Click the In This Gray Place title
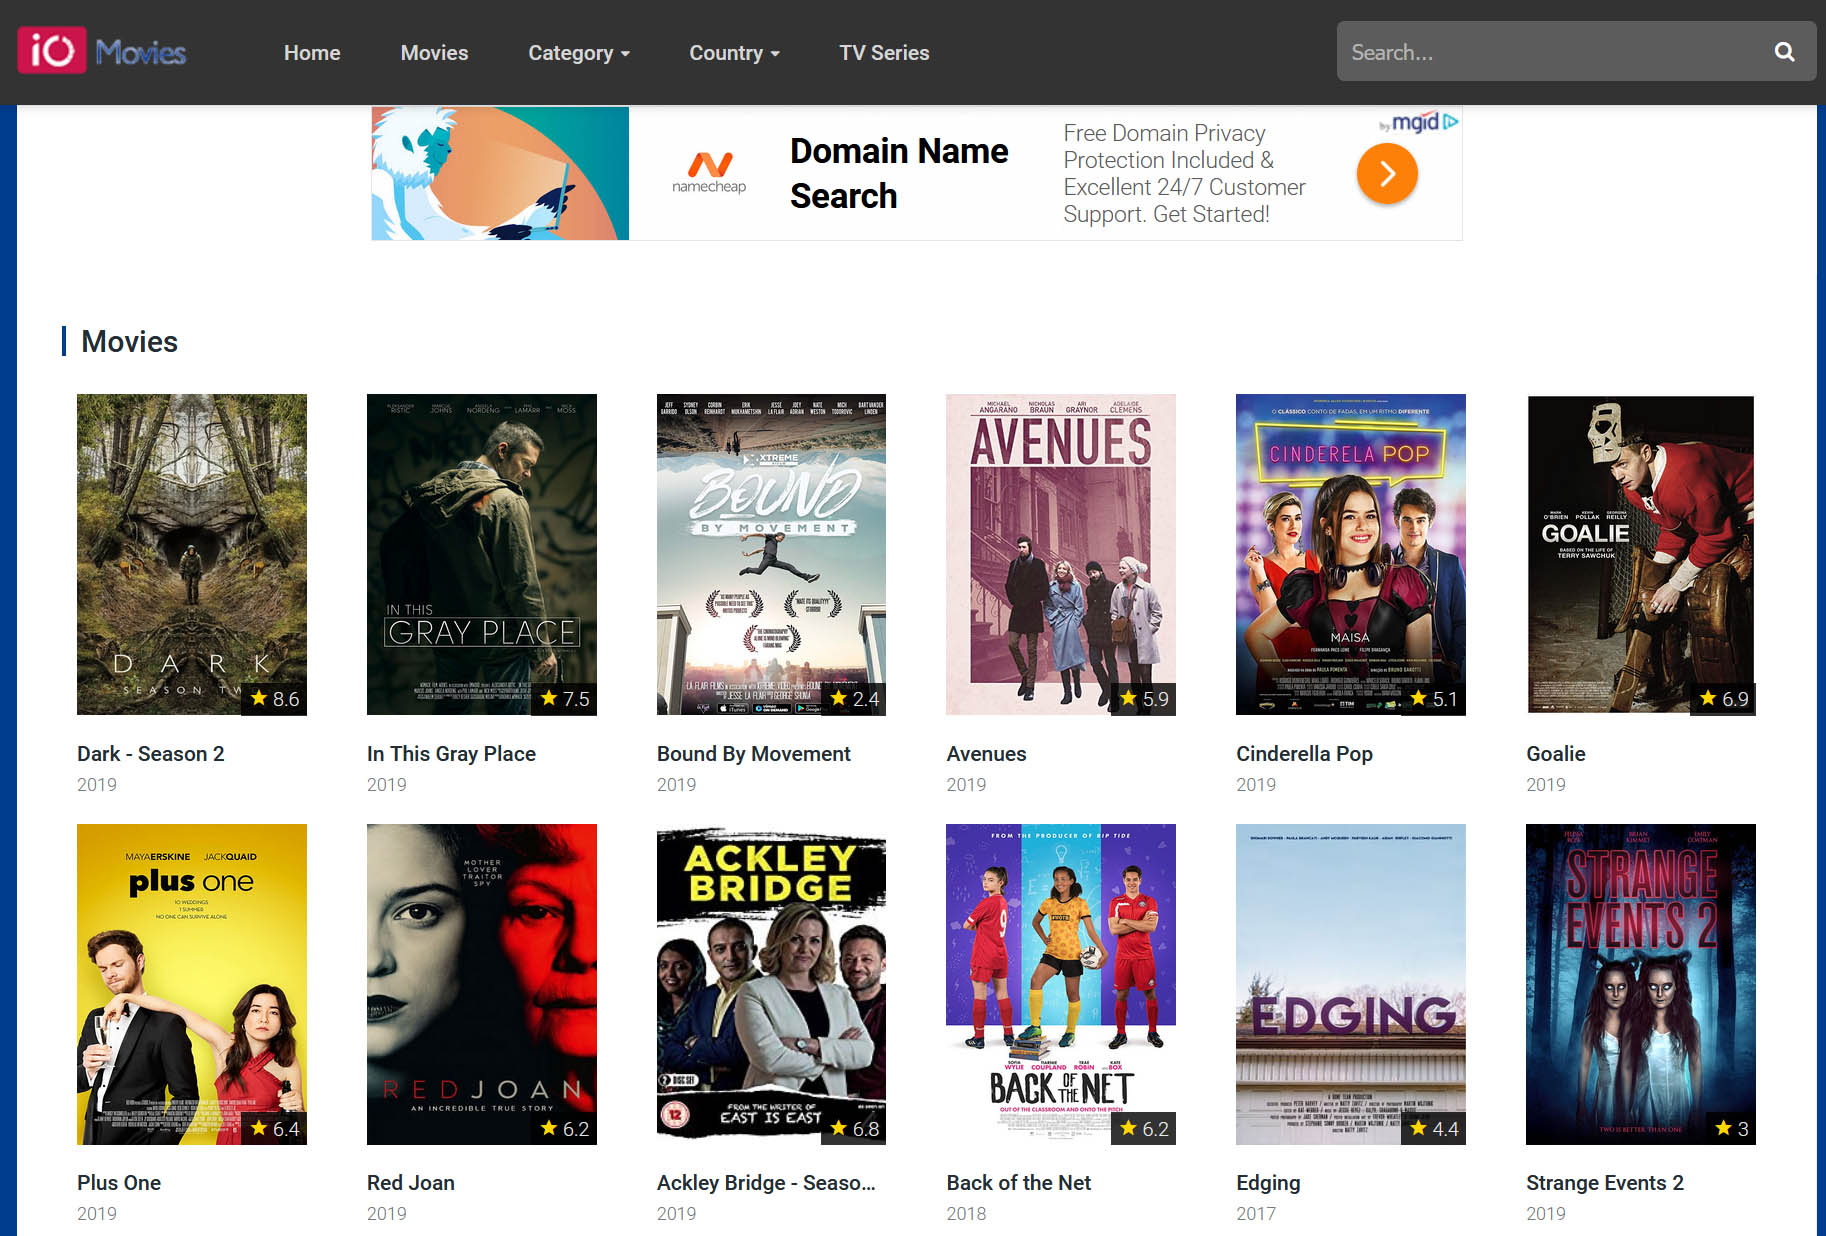1826x1236 pixels. coord(451,754)
